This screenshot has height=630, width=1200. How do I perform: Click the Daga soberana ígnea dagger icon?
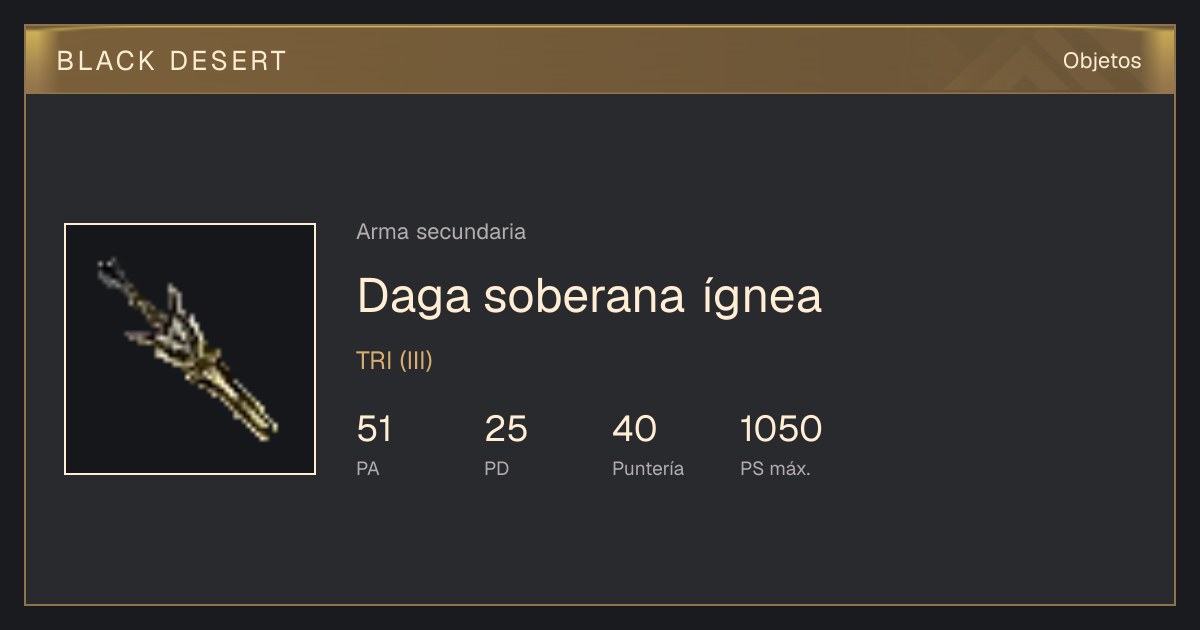pyautogui.click(x=190, y=349)
